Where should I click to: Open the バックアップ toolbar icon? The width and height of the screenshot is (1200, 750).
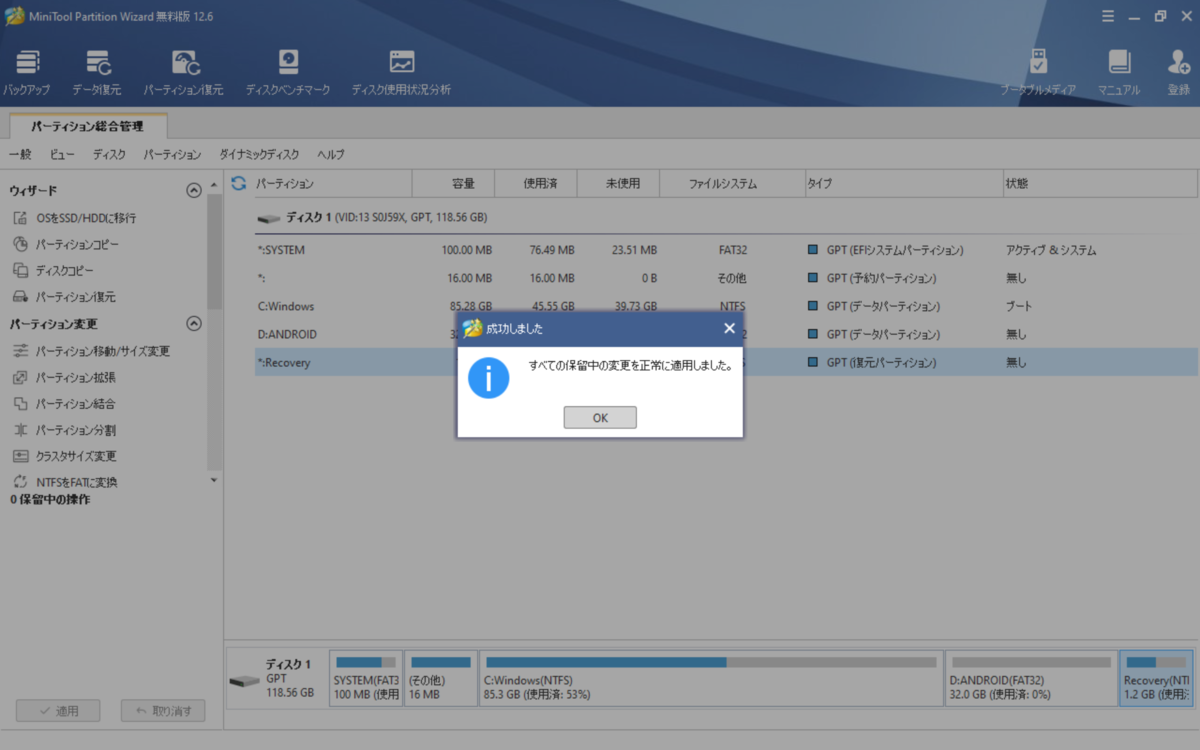(27, 74)
